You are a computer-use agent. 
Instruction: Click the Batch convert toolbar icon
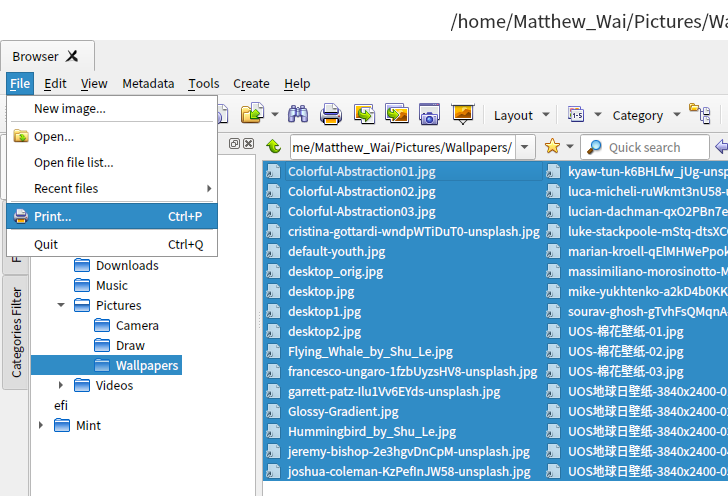tap(397, 114)
